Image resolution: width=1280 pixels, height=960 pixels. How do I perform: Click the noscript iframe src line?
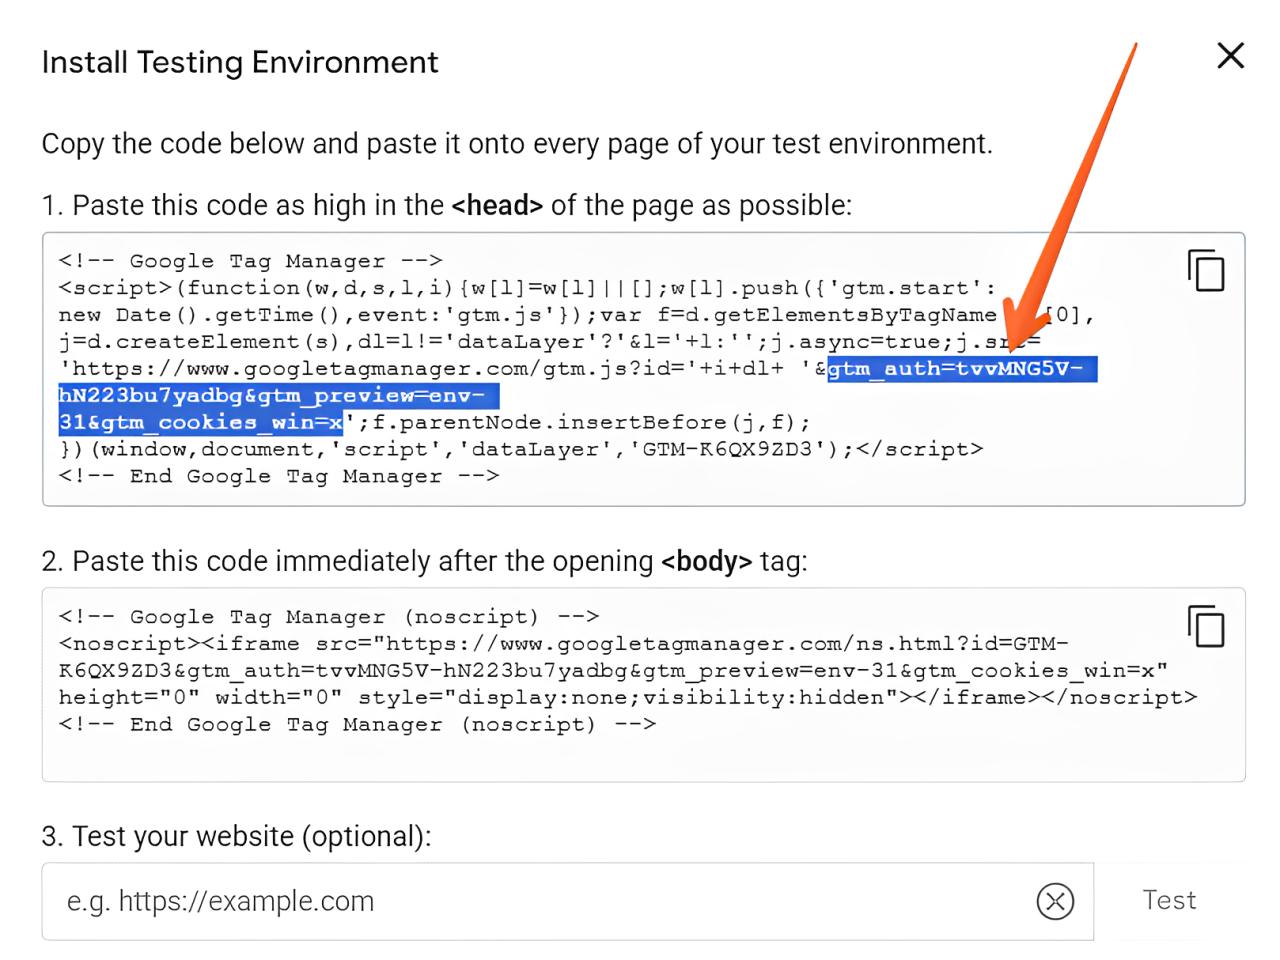pyautogui.click(x=563, y=644)
